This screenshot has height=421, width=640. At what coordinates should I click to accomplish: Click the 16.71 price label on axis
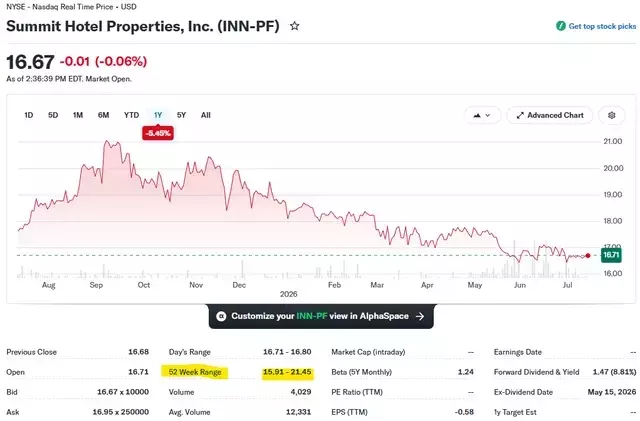(x=611, y=255)
